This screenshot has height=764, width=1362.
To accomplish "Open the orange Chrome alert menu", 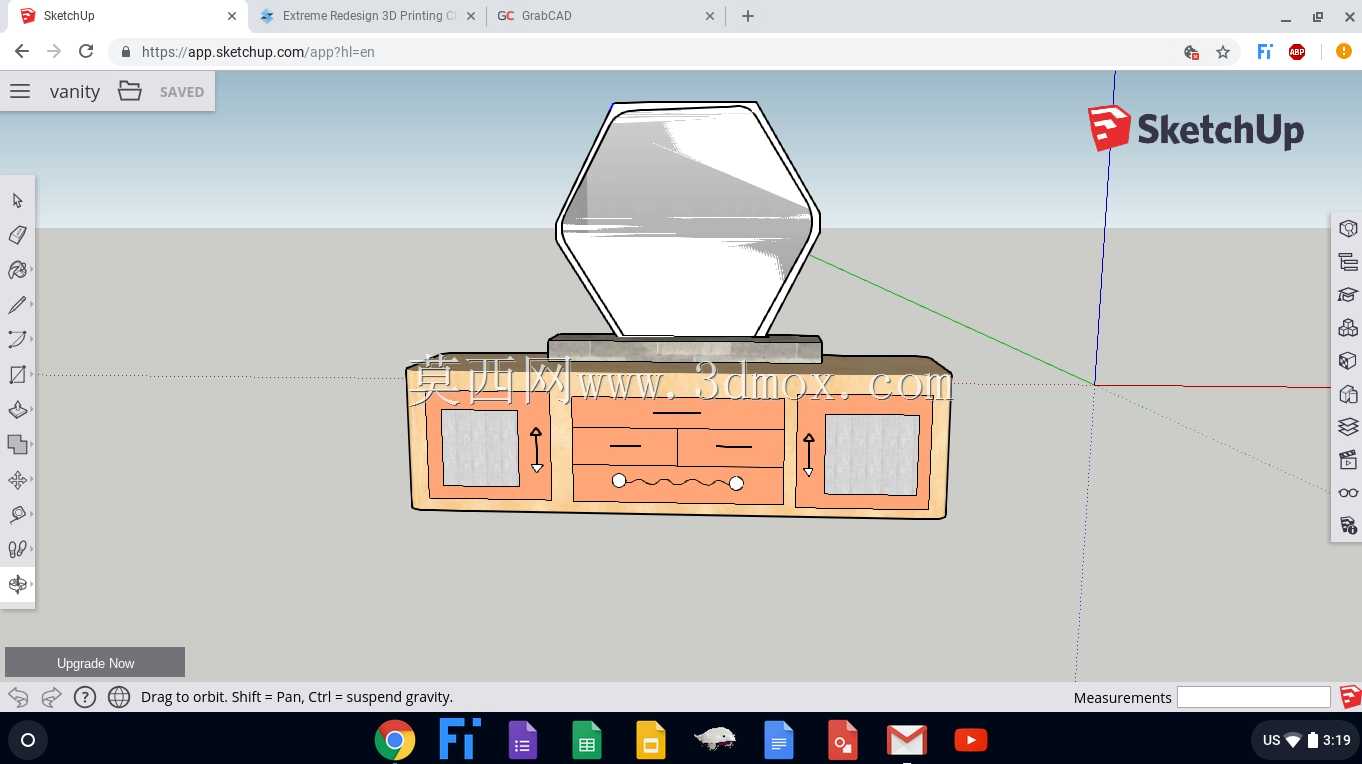I will (1343, 52).
